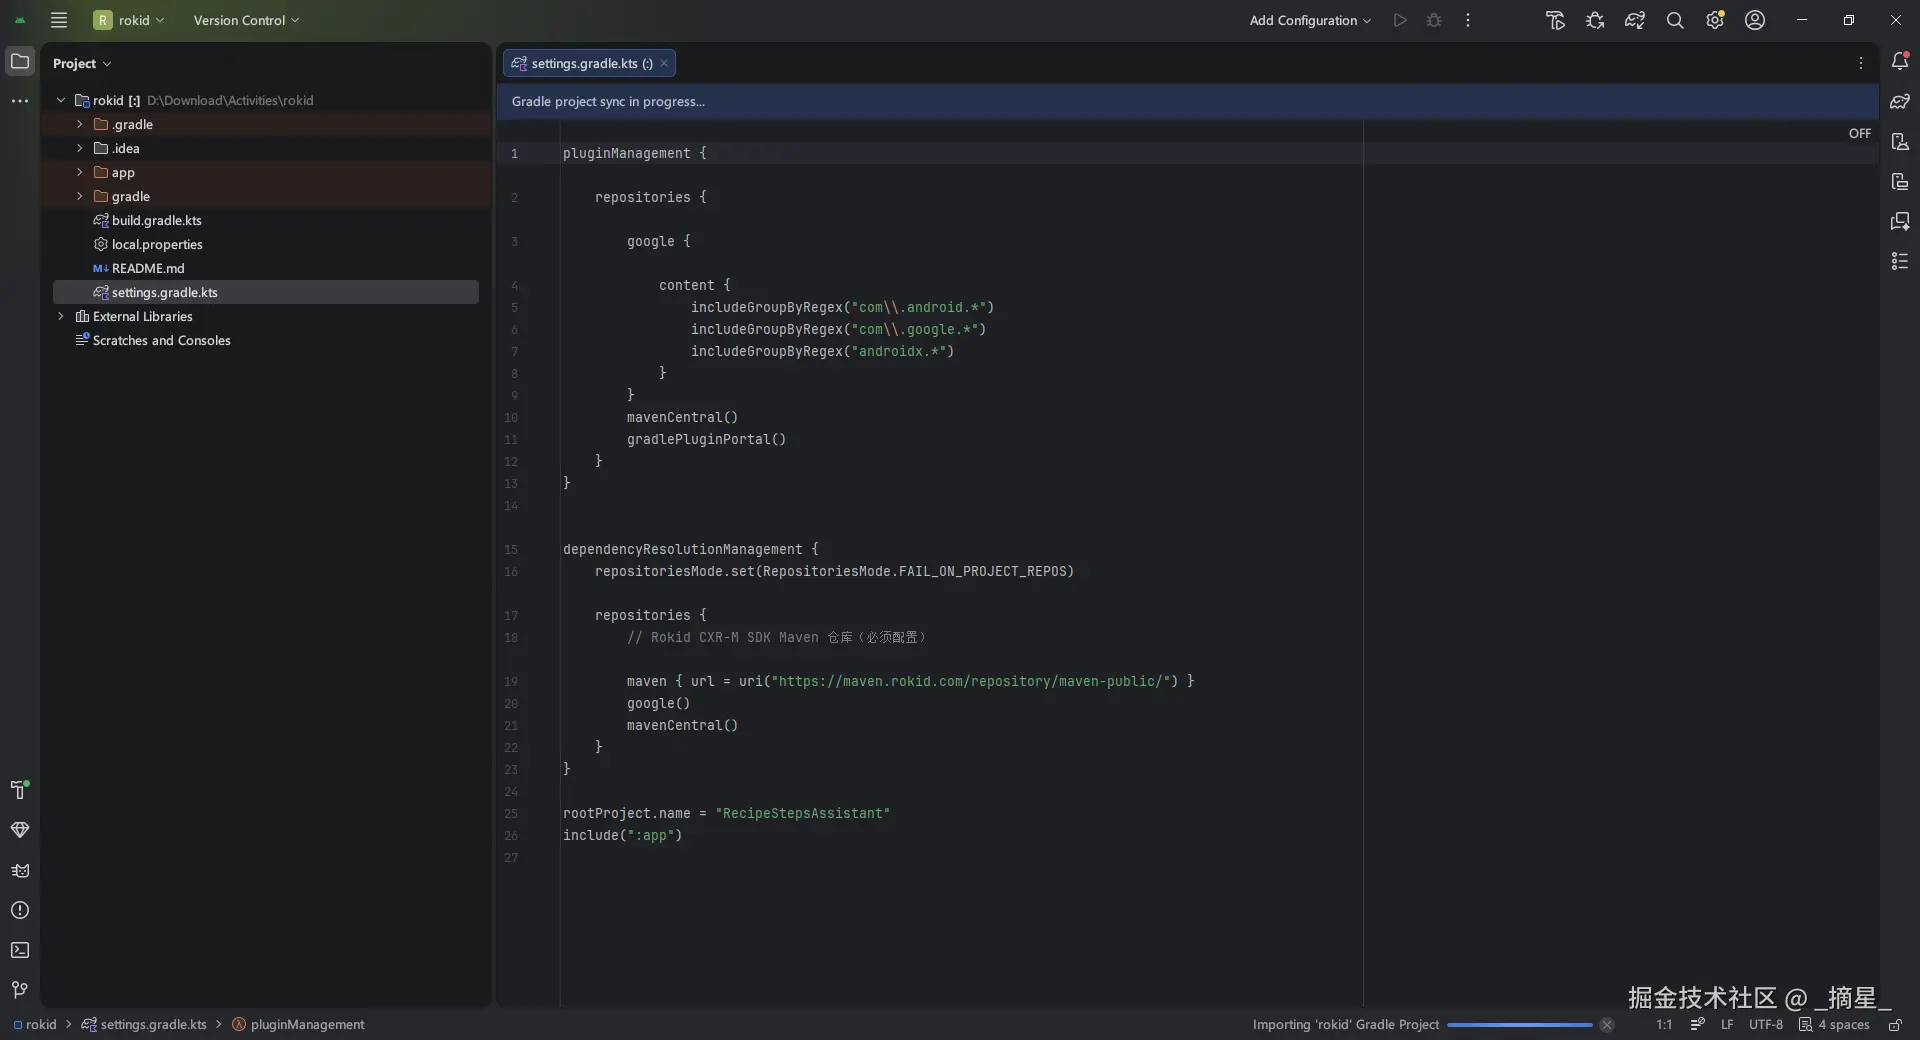Expand the app folder in project tree
Viewport: 1920px width, 1040px height.
pyautogui.click(x=80, y=172)
